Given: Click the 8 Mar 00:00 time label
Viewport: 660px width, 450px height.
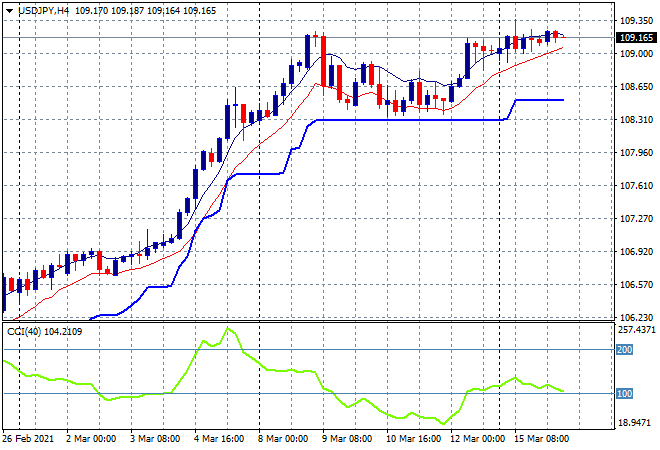Looking at the screenshot, I should click(283, 439).
